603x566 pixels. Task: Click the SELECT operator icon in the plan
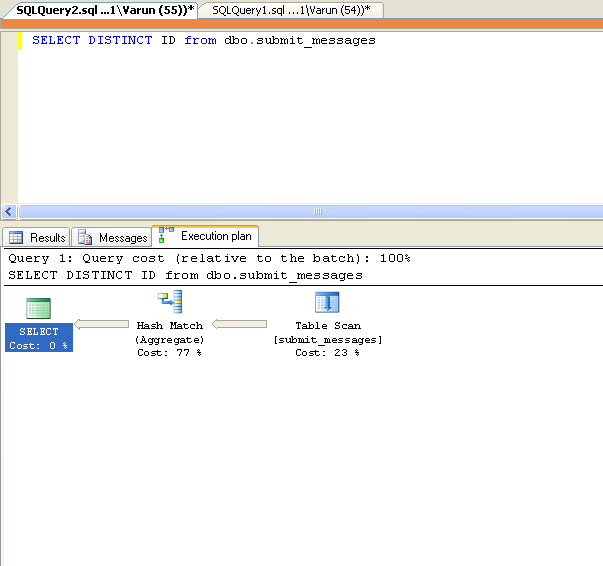(x=38, y=308)
